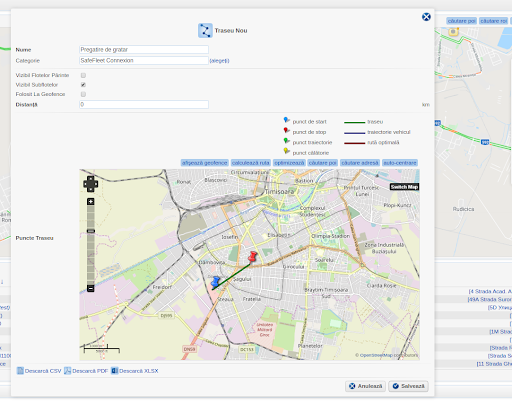The height and width of the screenshot is (412, 512).
Task: Click the blue punct de start pin legend icon
Action: 286,120
